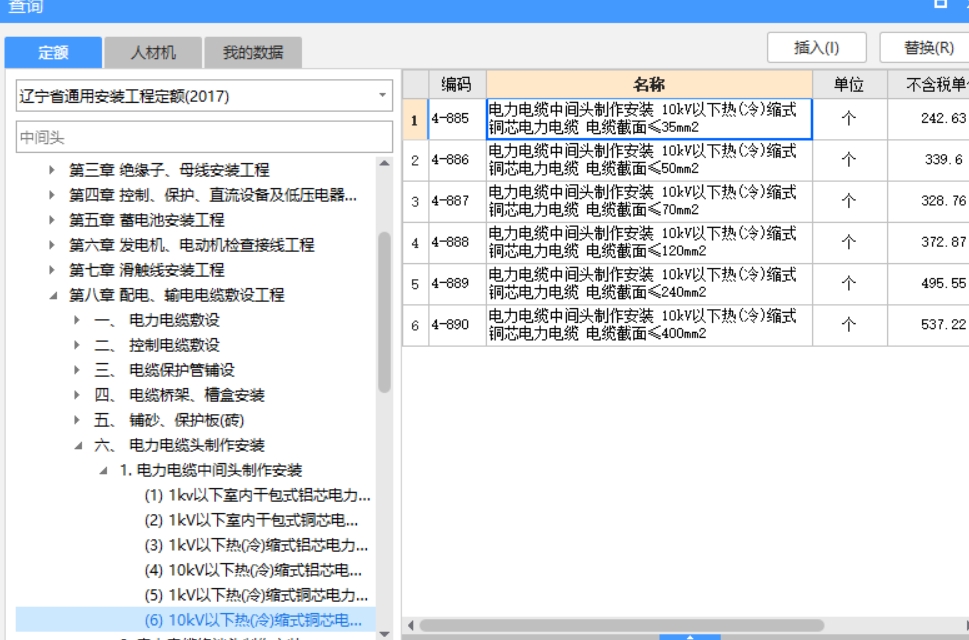Select (3) 1kV以下热(冷)缩式铝芯电力 item

click(256, 545)
